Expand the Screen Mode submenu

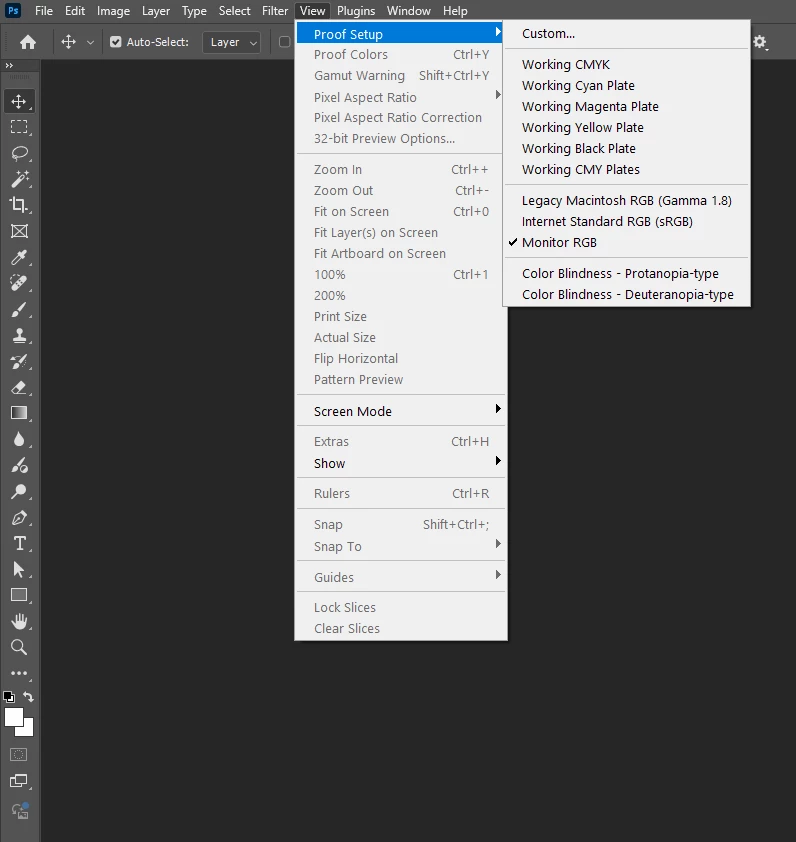click(x=401, y=411)
